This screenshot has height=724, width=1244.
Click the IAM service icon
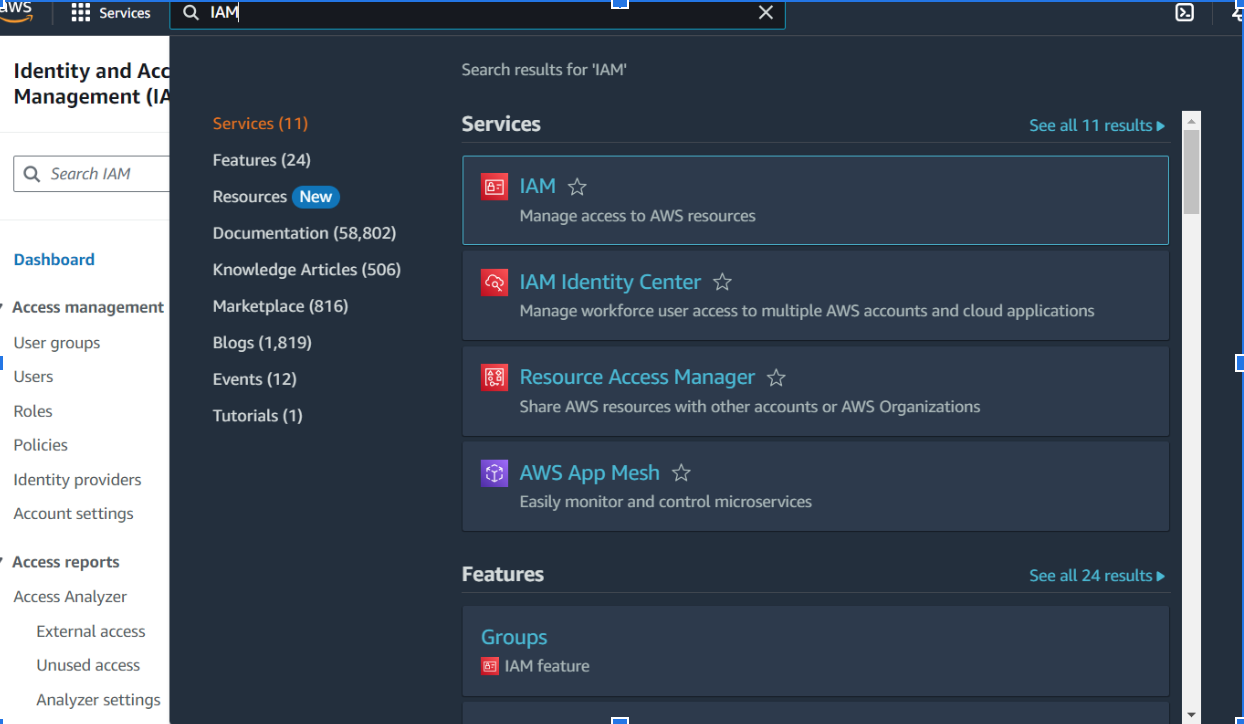[x=494, y=187]
